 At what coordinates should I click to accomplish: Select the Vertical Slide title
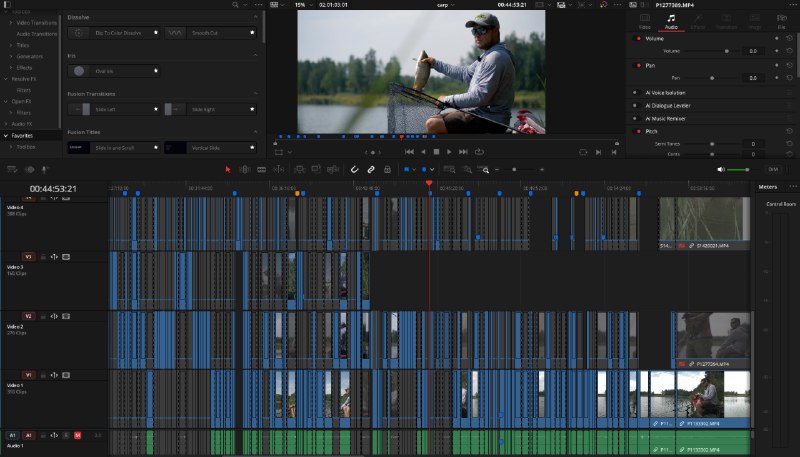210,147
